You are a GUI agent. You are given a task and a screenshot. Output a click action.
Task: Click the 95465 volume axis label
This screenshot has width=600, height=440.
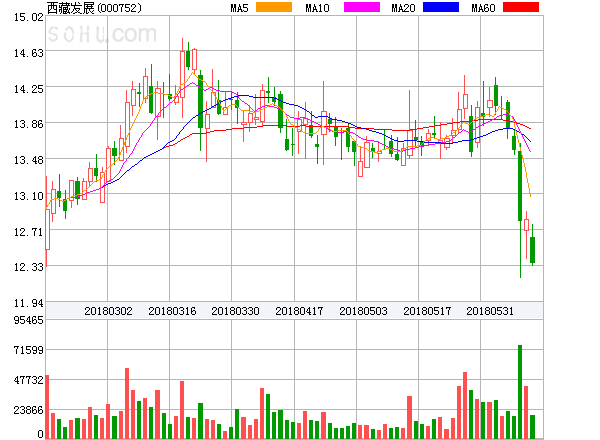click(x=29, y=320)
